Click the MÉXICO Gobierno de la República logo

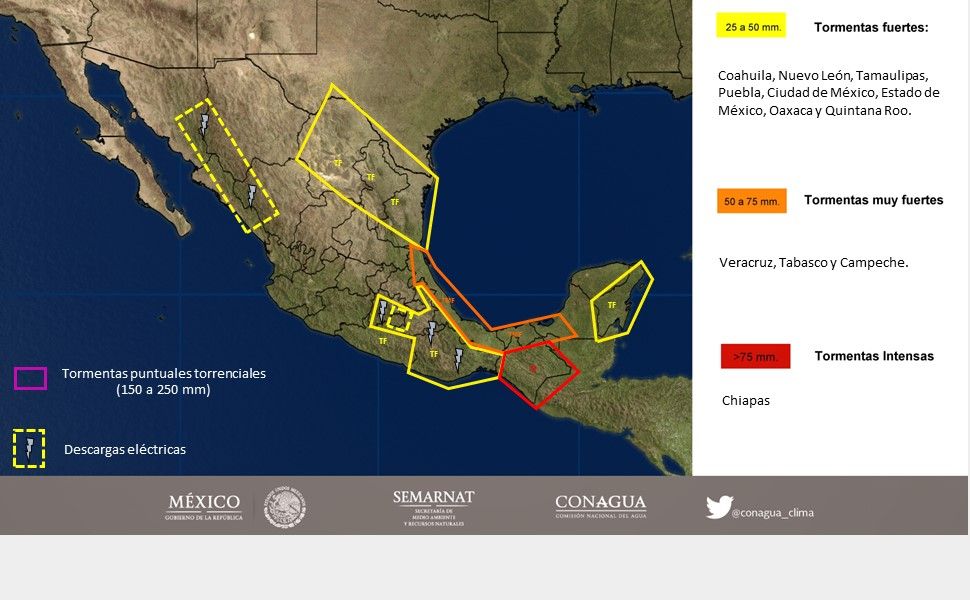(204, 507)
